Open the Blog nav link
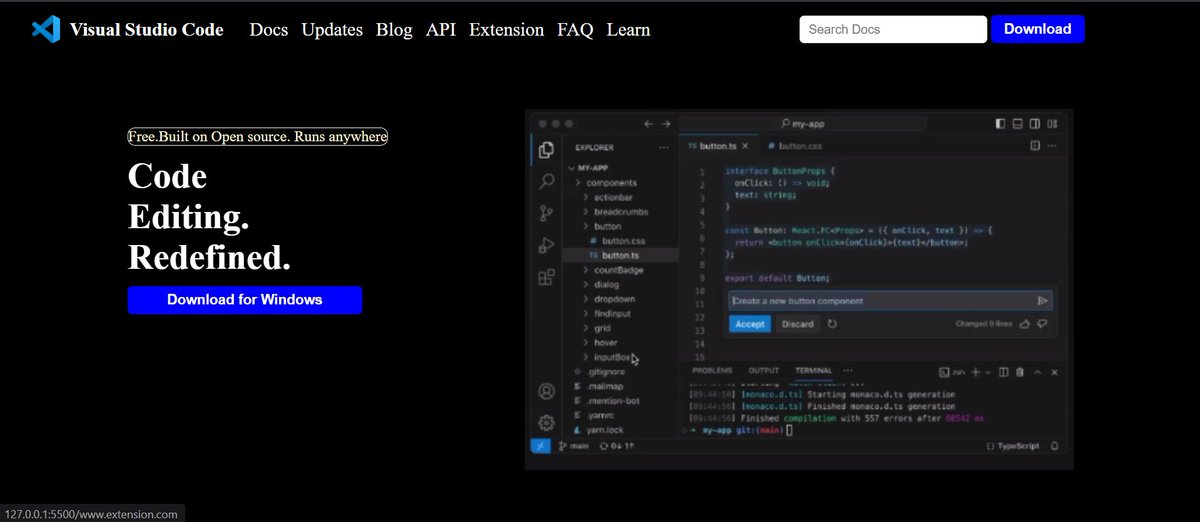1200x522 pixels. coord(394,30)
